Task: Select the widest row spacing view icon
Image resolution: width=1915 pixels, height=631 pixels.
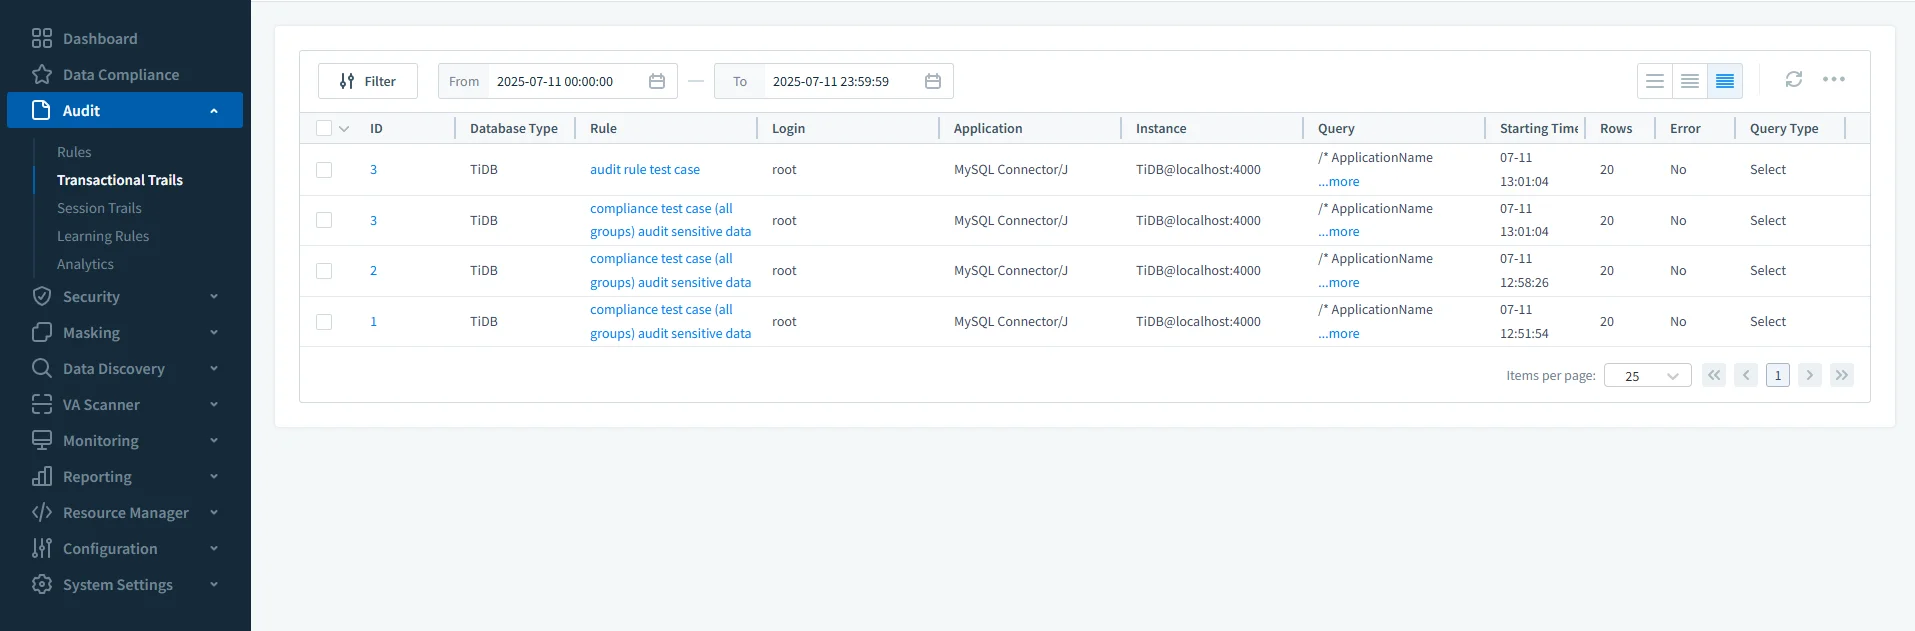Action: tap(1655, 81)
